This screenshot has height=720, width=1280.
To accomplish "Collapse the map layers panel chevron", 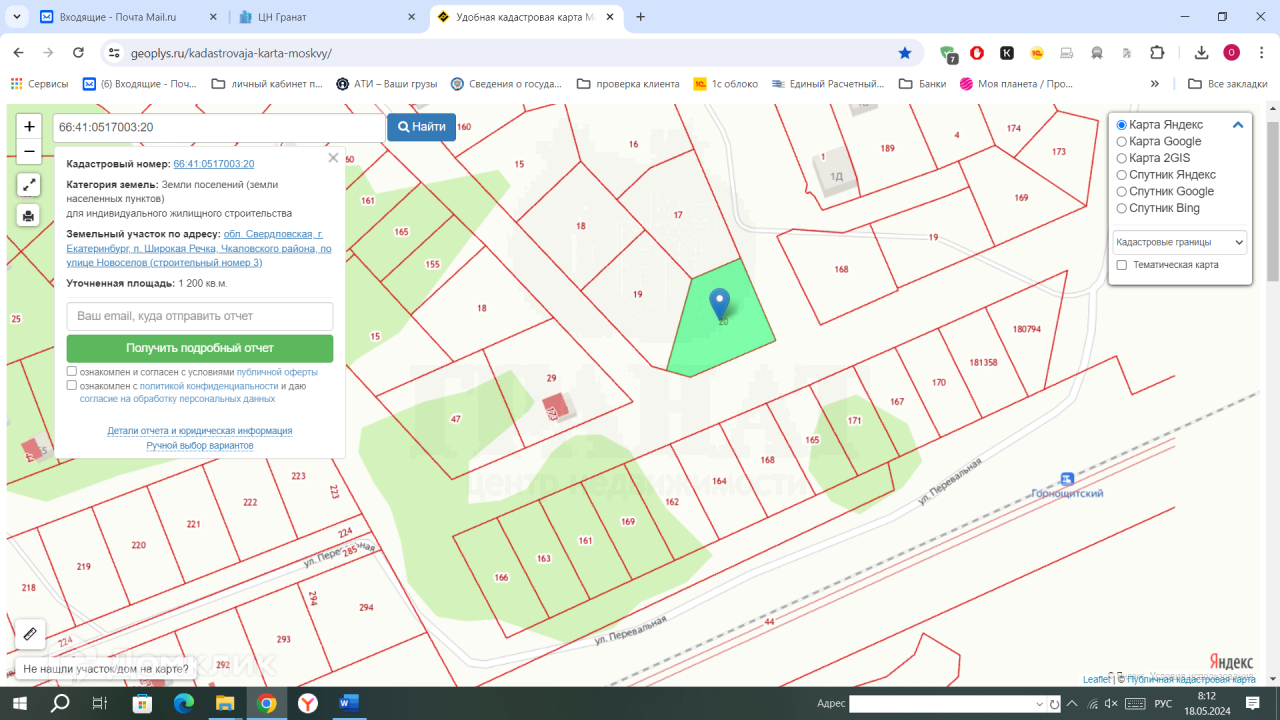I will click(1237, 125).
